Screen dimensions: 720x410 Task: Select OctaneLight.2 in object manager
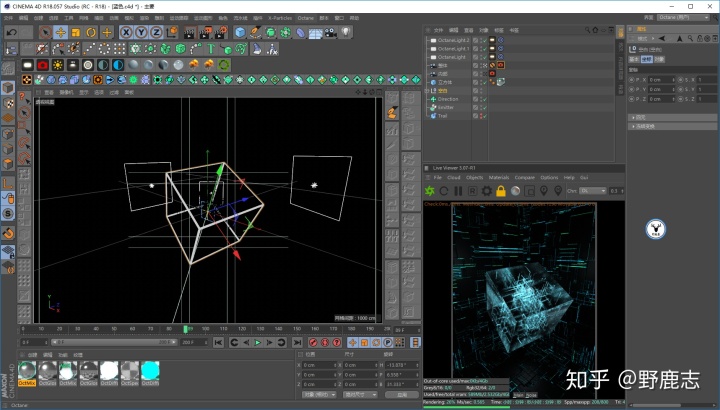454,40
